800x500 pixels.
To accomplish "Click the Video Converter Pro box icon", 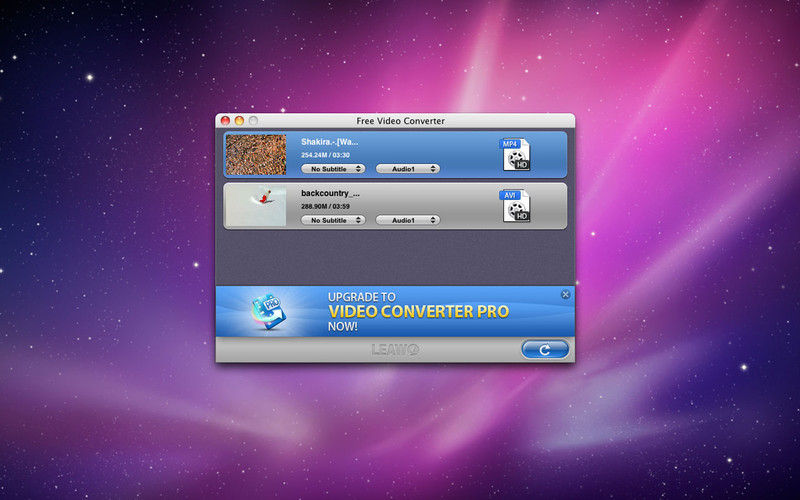I will click(269, 312).
